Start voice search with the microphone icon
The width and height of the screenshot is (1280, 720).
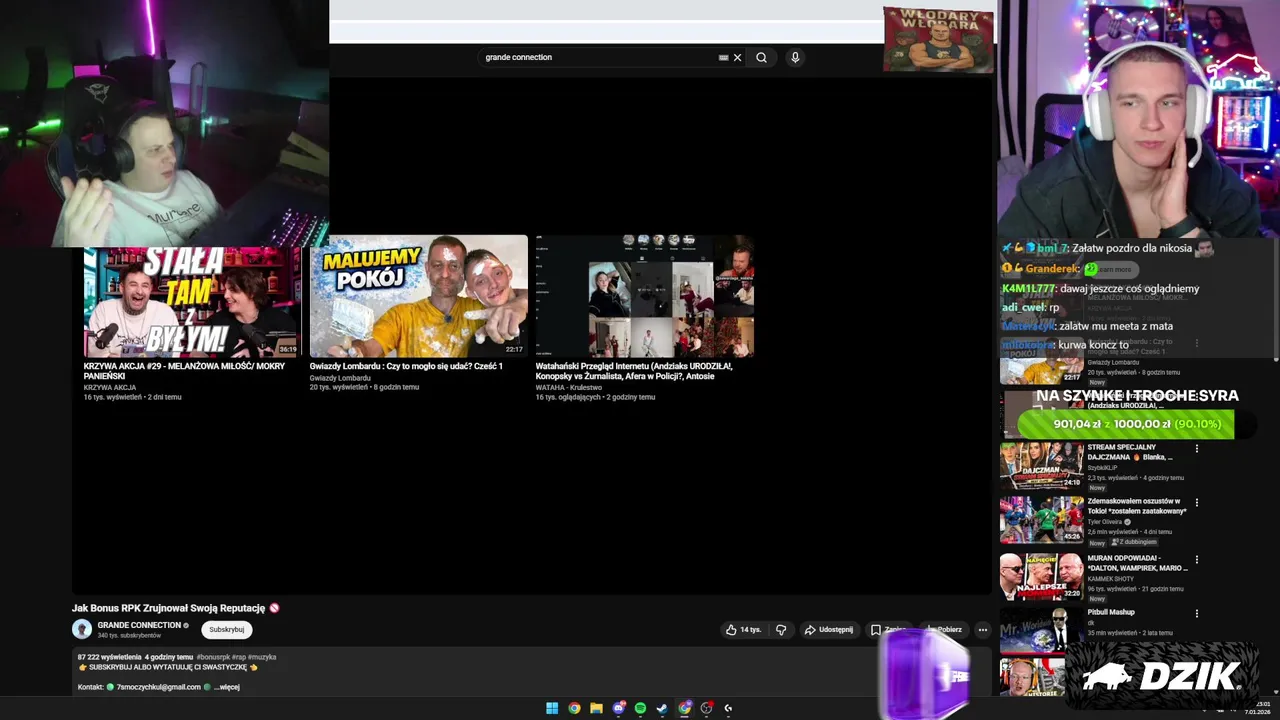coord(795,57)
